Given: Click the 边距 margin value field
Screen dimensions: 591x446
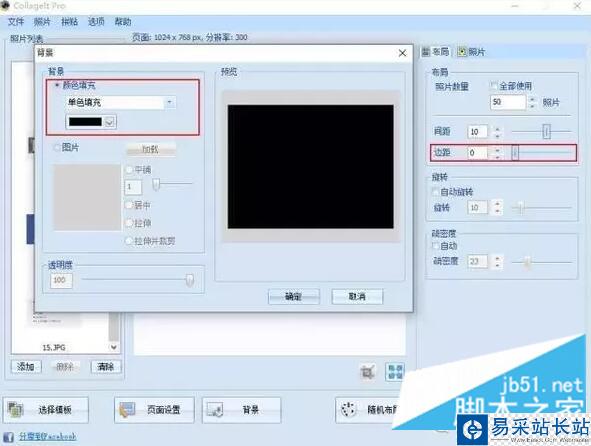Looking at the screenshot, I should point(477,153).
